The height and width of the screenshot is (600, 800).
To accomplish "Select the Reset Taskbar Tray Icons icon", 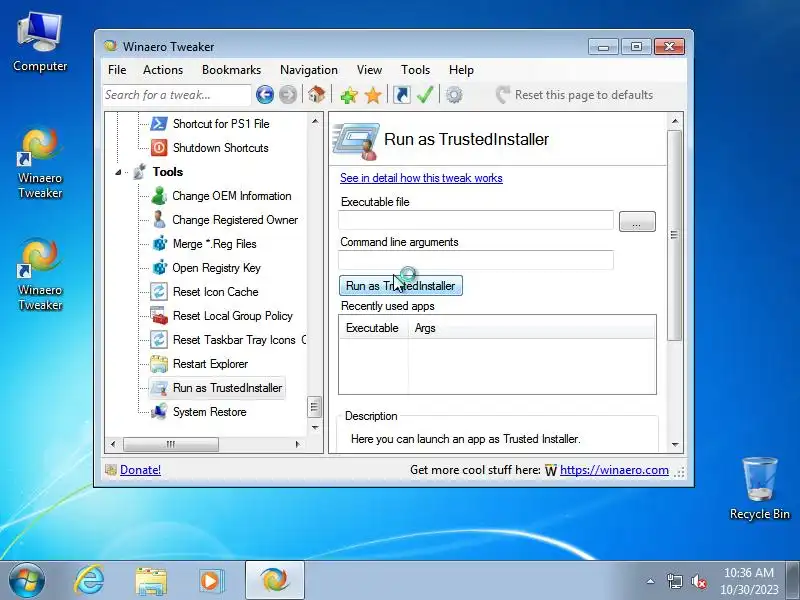I will click(159, 339).
